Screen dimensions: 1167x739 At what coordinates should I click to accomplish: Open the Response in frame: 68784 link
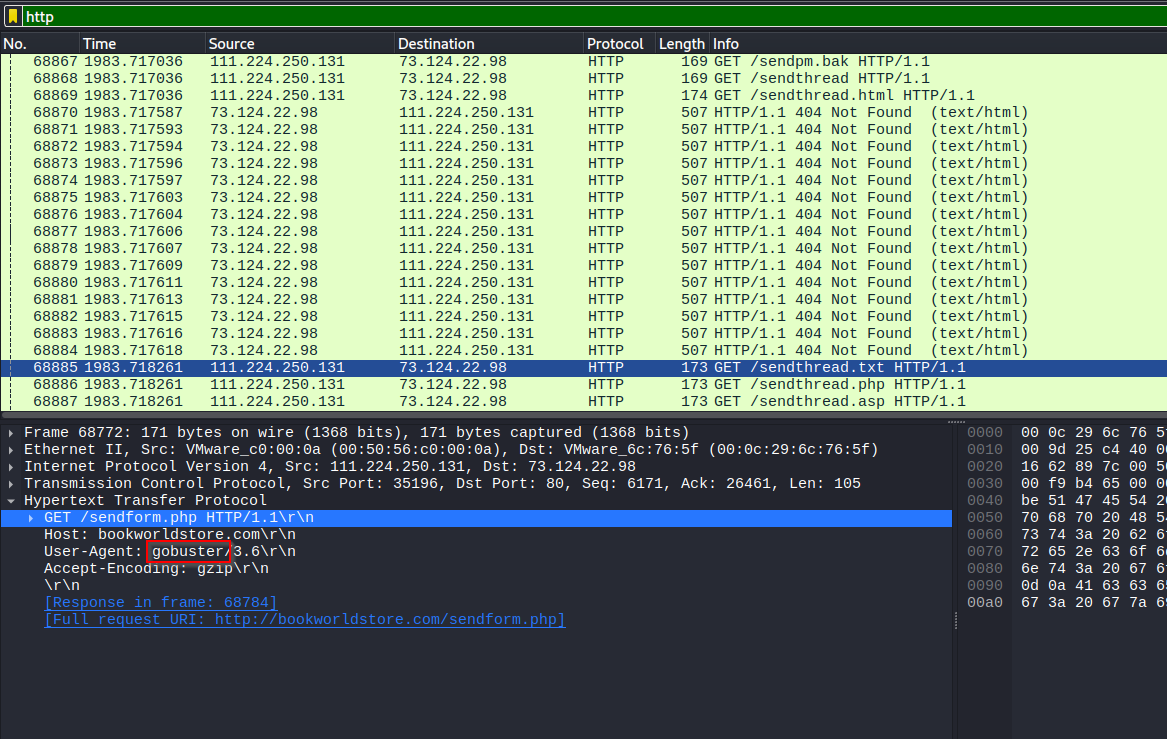(161, 603)
